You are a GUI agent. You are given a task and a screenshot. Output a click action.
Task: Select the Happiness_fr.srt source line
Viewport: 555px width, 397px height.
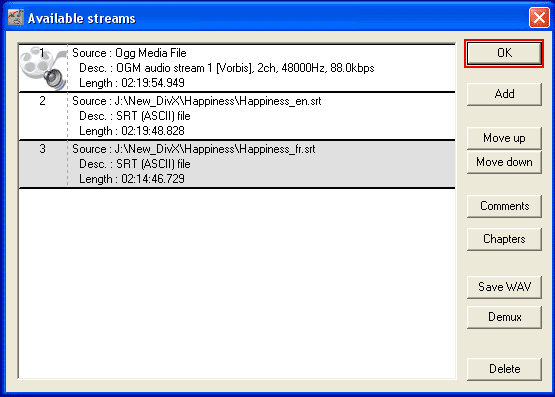(x=194, y=149)
